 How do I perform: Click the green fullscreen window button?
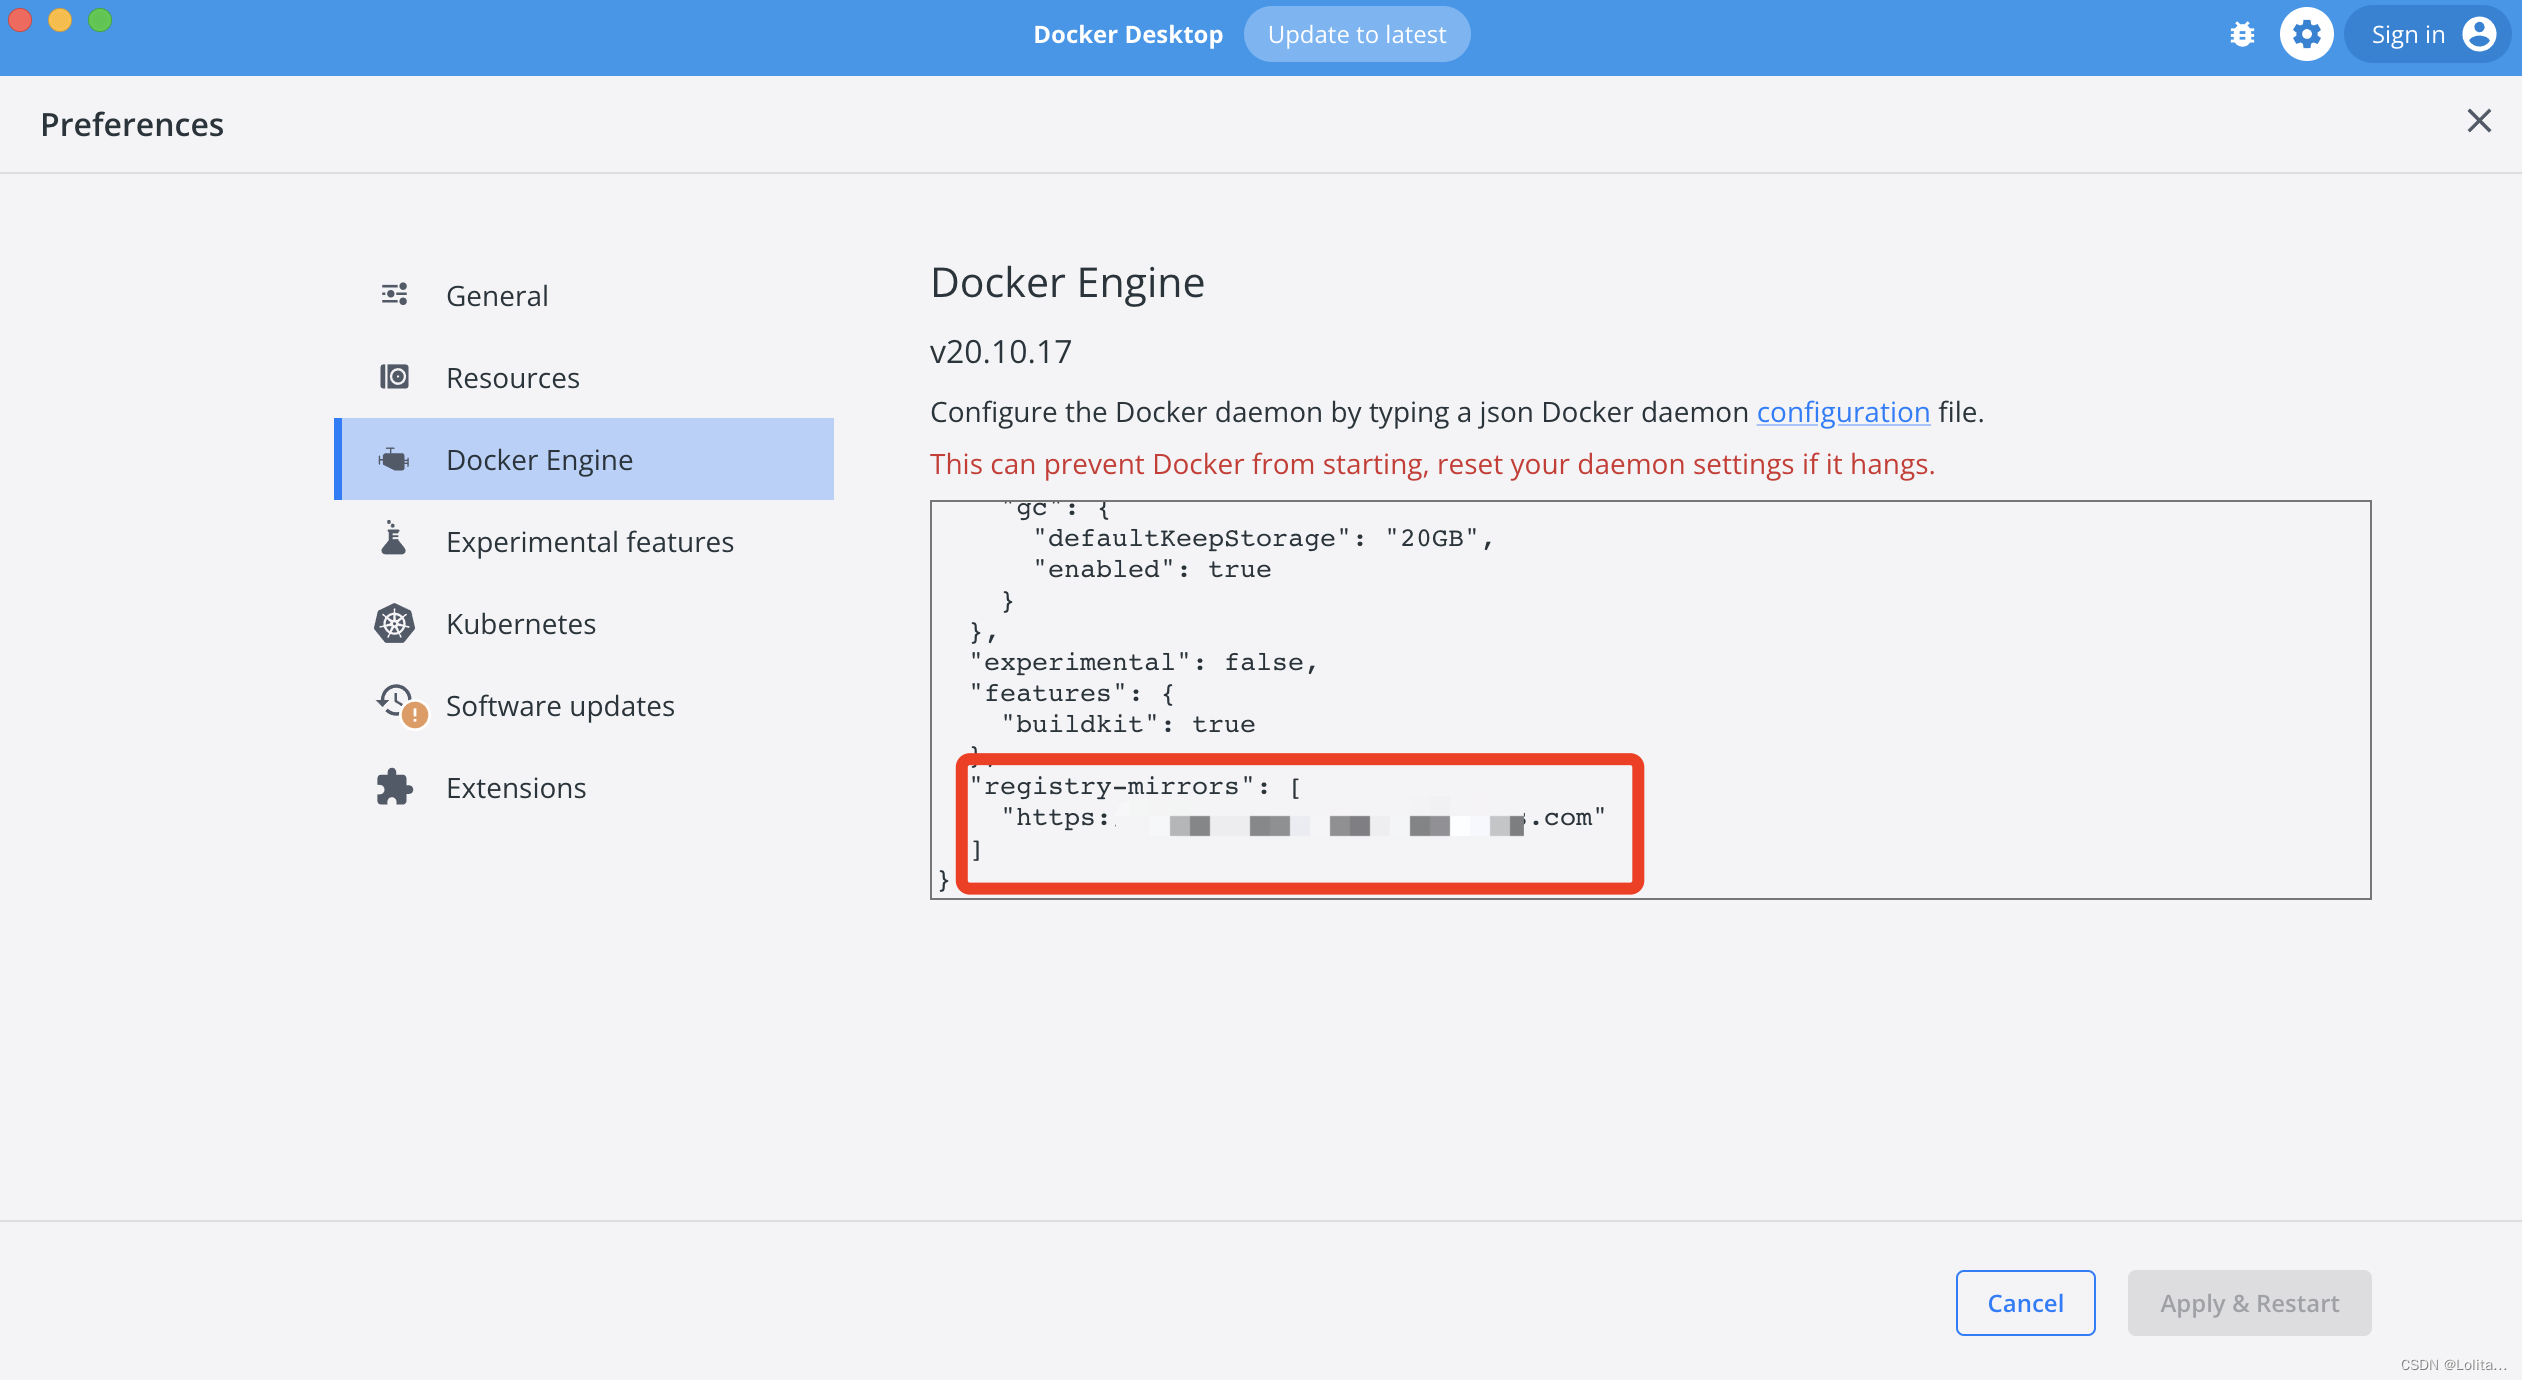[x=100, y=20]
